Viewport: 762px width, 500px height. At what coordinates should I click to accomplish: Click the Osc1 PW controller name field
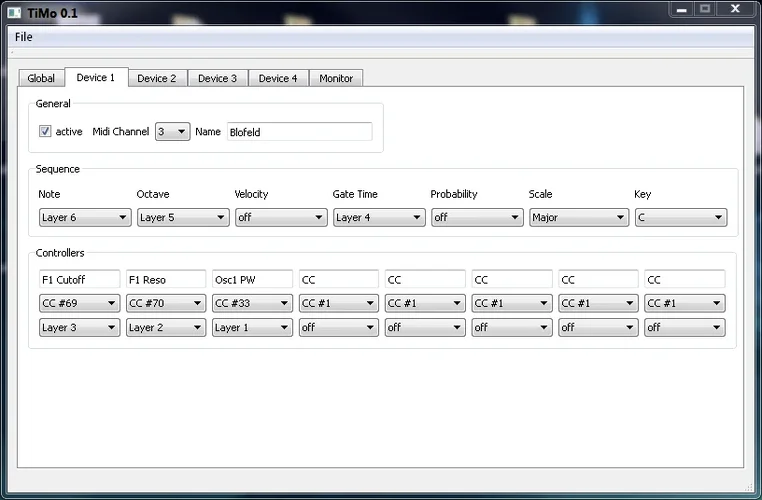click(x=252, y=279)
